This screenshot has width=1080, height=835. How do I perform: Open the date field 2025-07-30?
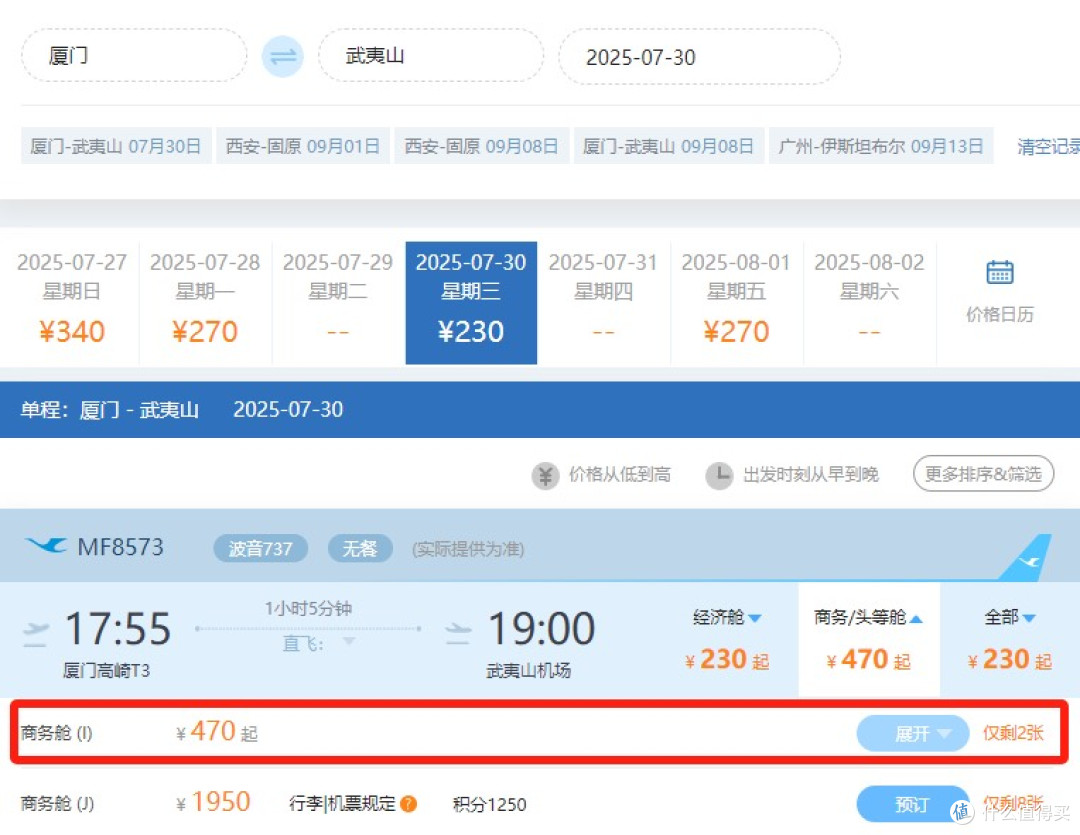699,56
